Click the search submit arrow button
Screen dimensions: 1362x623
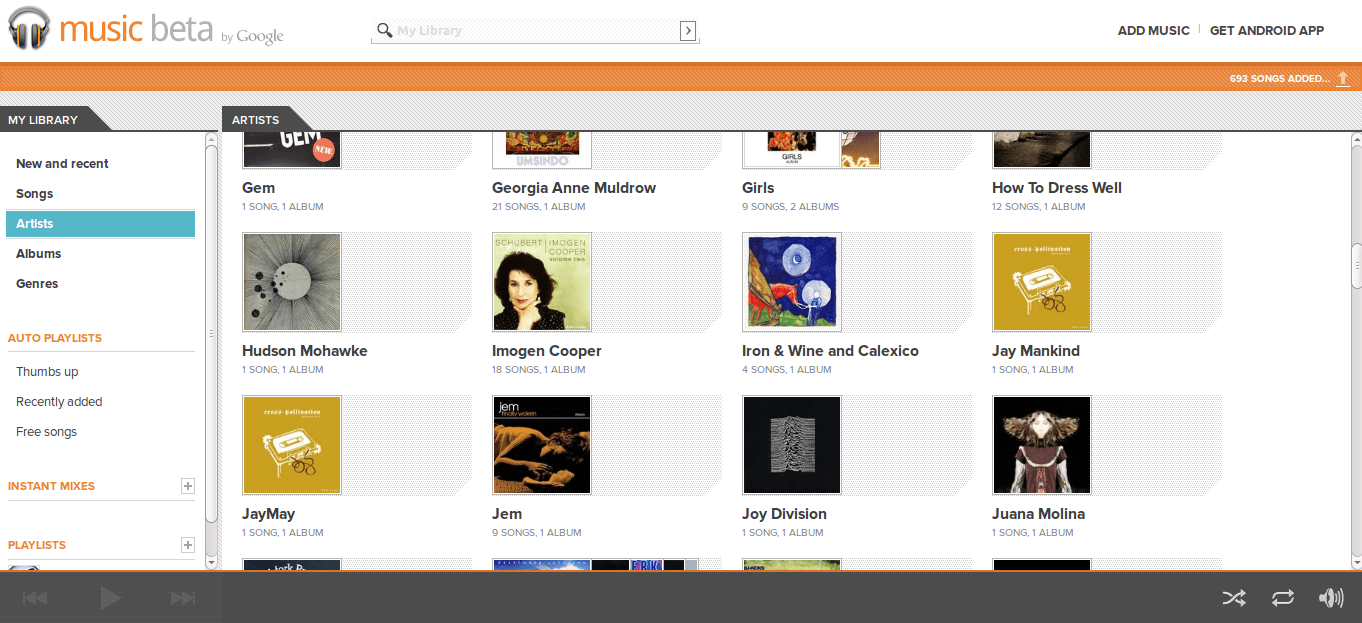click(688, 31)
